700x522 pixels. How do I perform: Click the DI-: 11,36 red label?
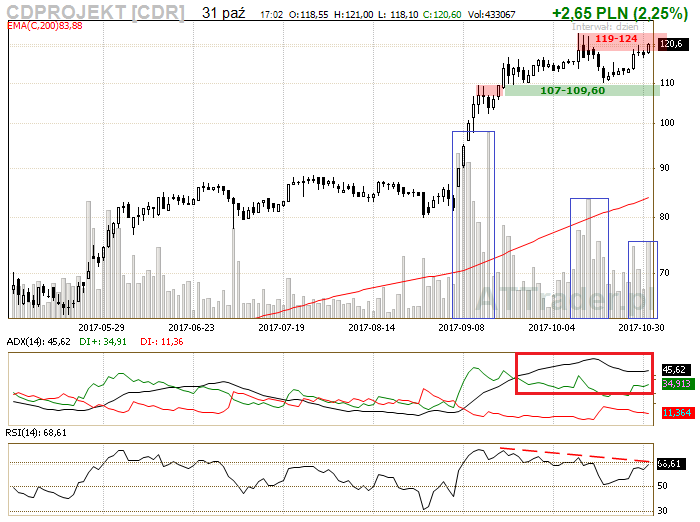click(162, 342)
